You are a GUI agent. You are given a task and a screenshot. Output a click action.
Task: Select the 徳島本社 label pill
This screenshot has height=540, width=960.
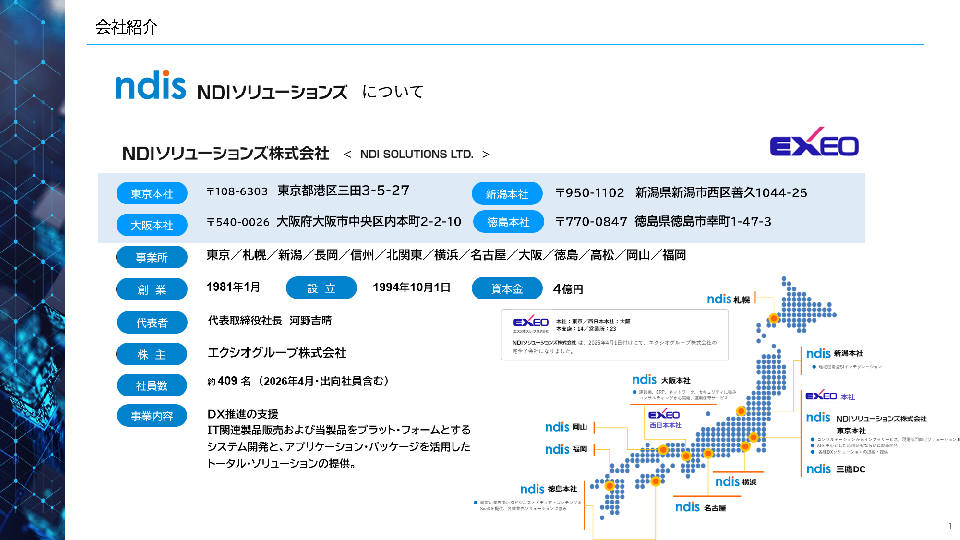(x=508, y=222)
